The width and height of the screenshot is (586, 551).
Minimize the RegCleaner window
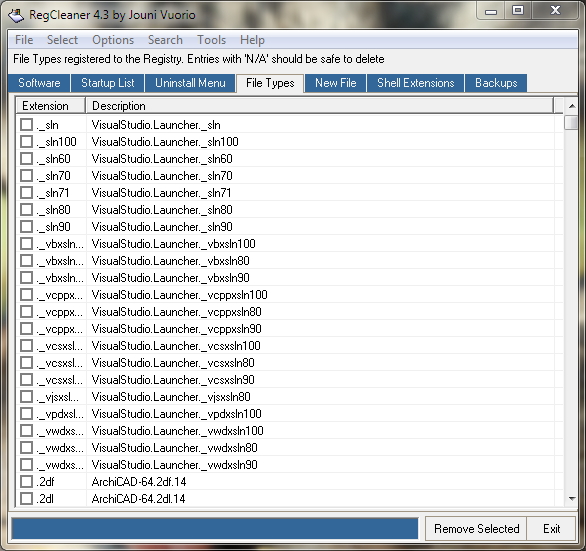click(x=491, y=11)
